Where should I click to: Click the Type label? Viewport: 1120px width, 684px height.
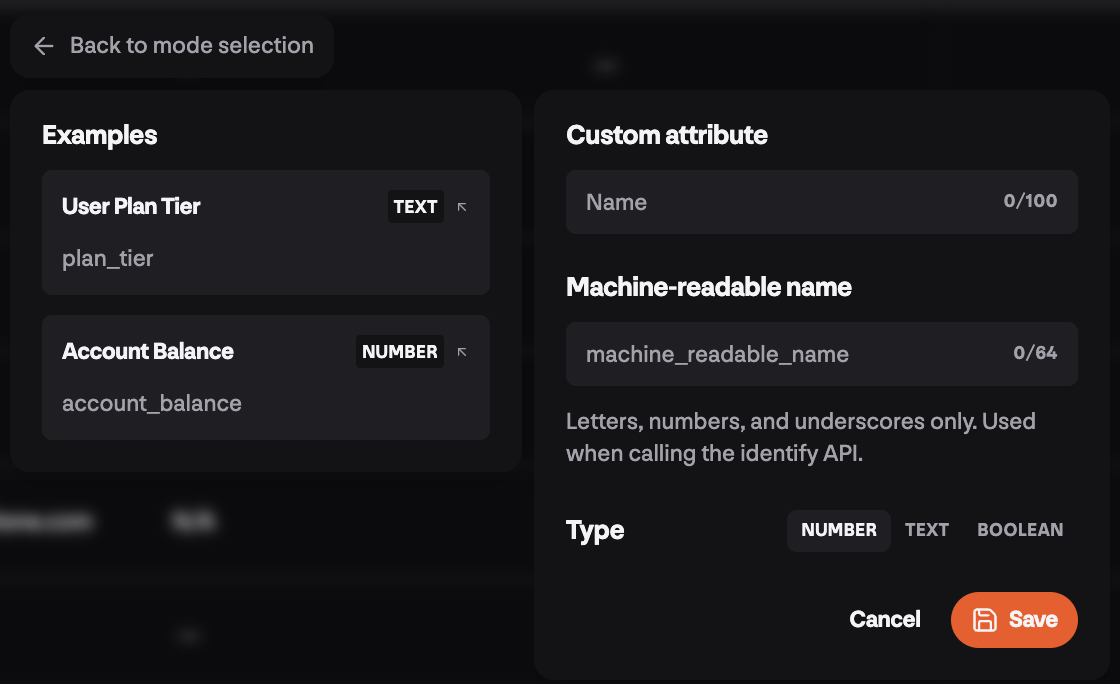pos(595,530)
